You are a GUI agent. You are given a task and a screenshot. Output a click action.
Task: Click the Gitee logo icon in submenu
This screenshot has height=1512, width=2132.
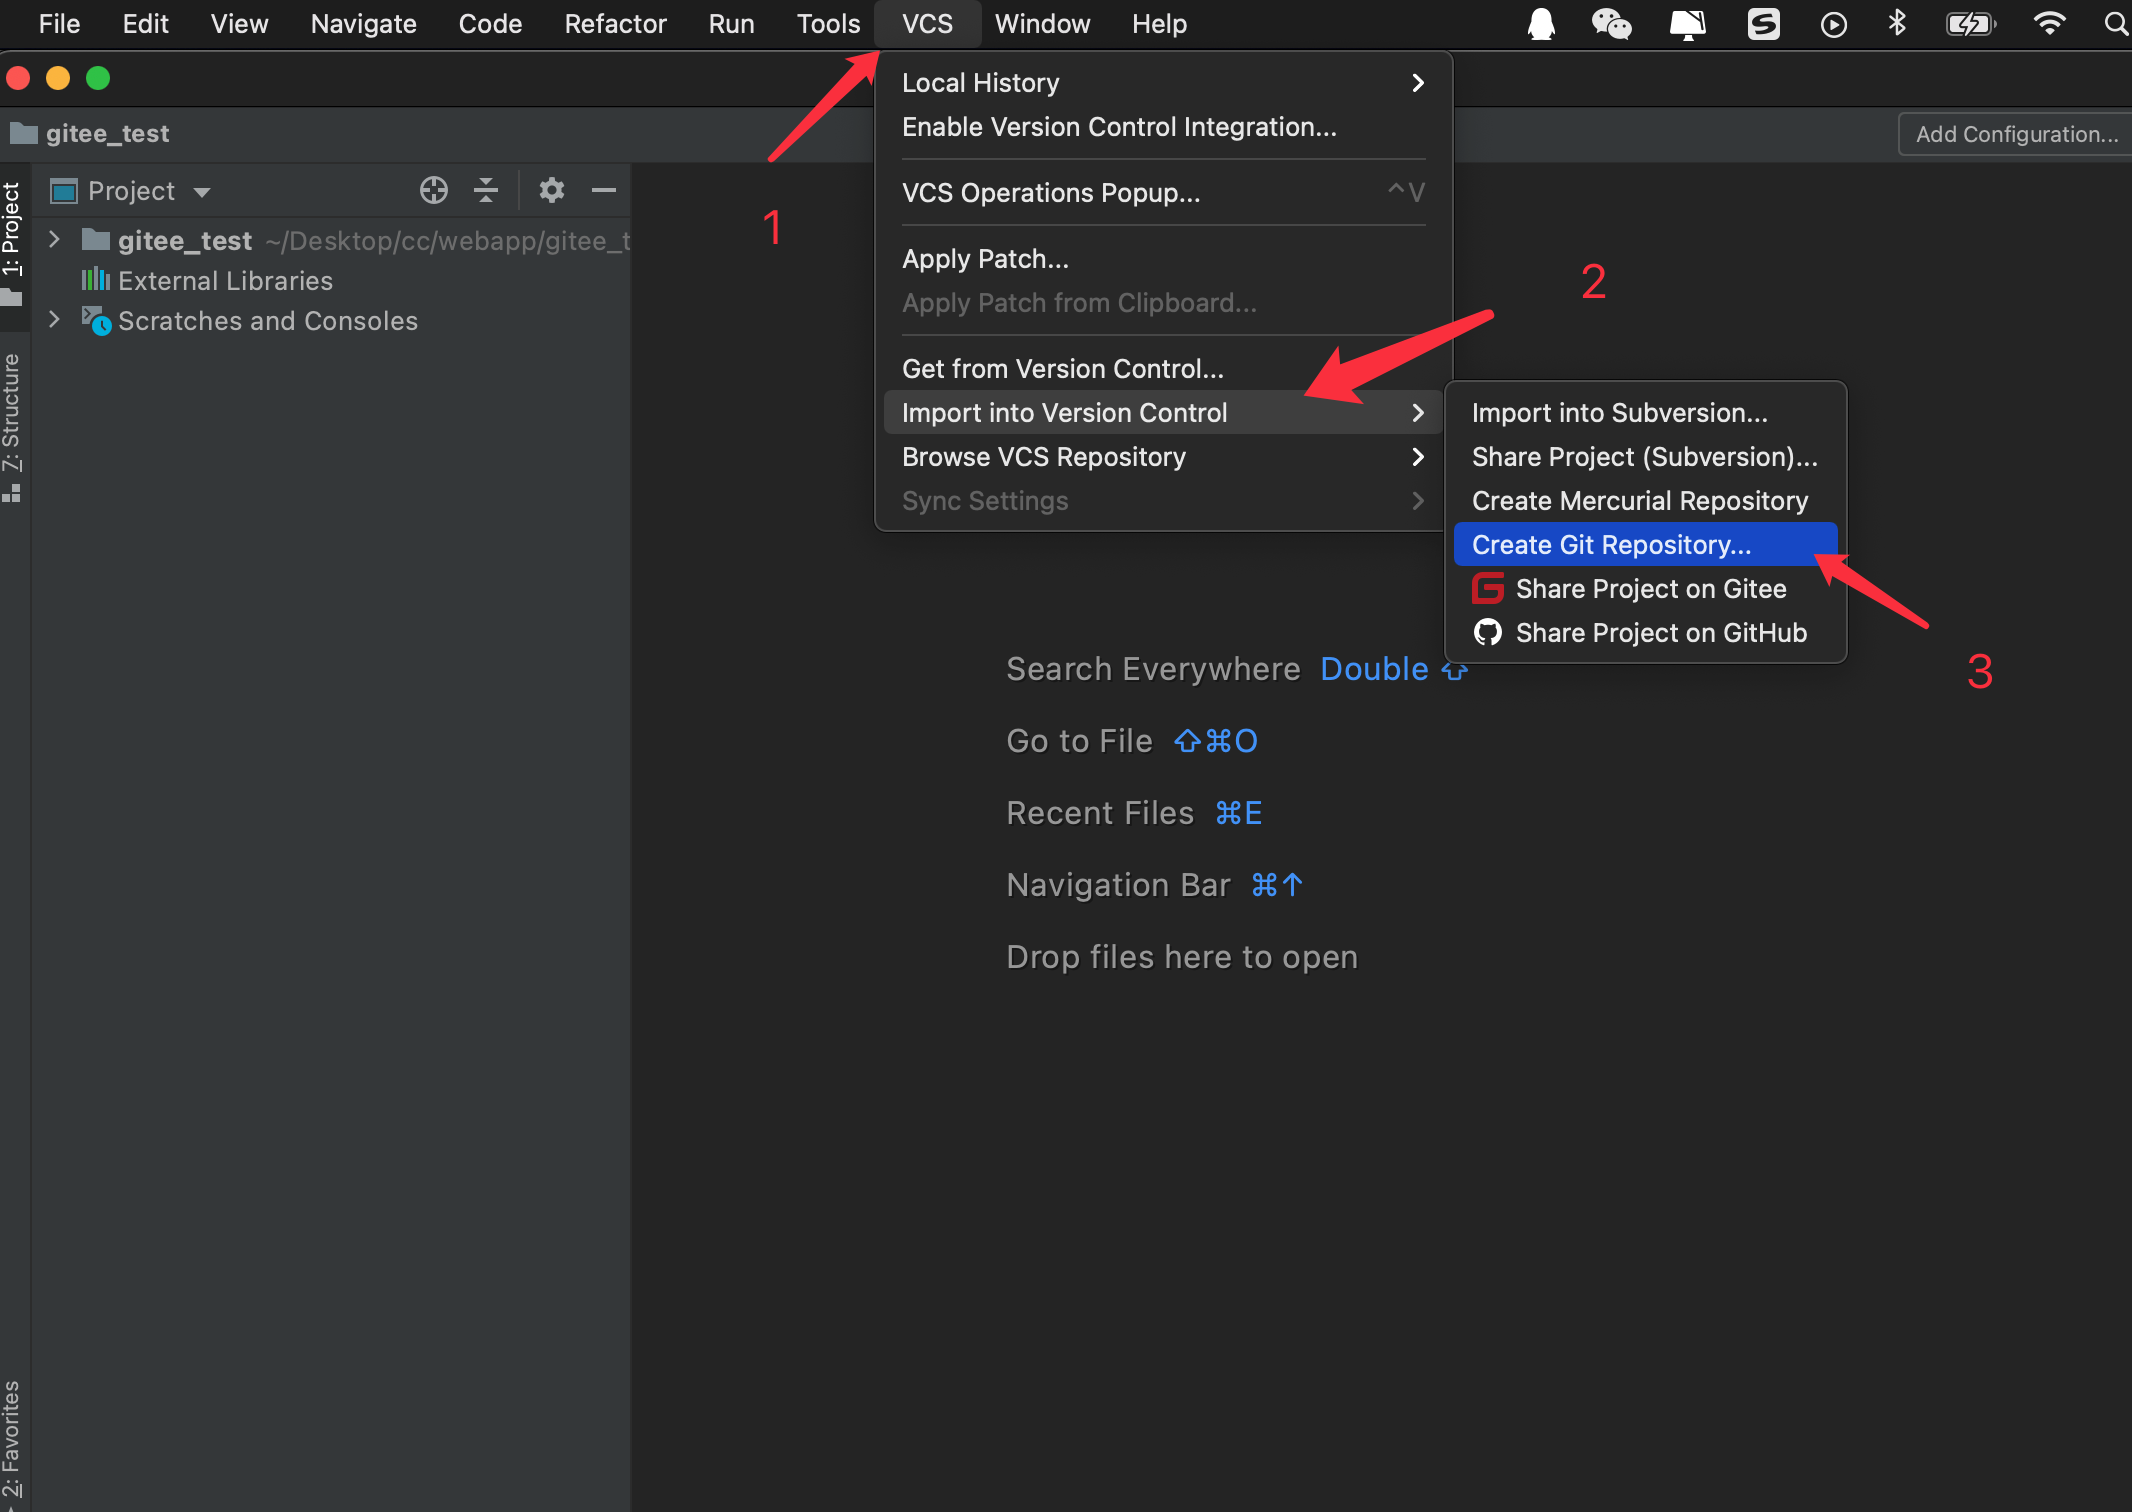click(x=1487, y=588)
